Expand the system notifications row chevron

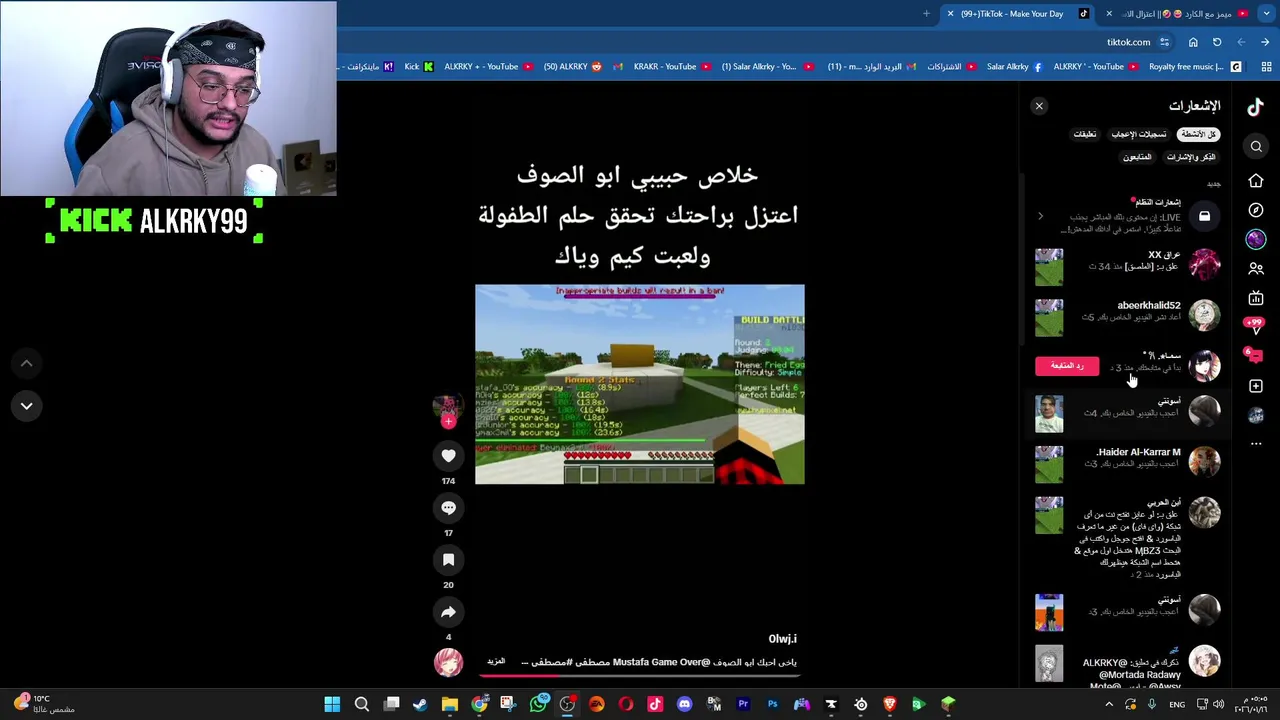pos(1040,217)
